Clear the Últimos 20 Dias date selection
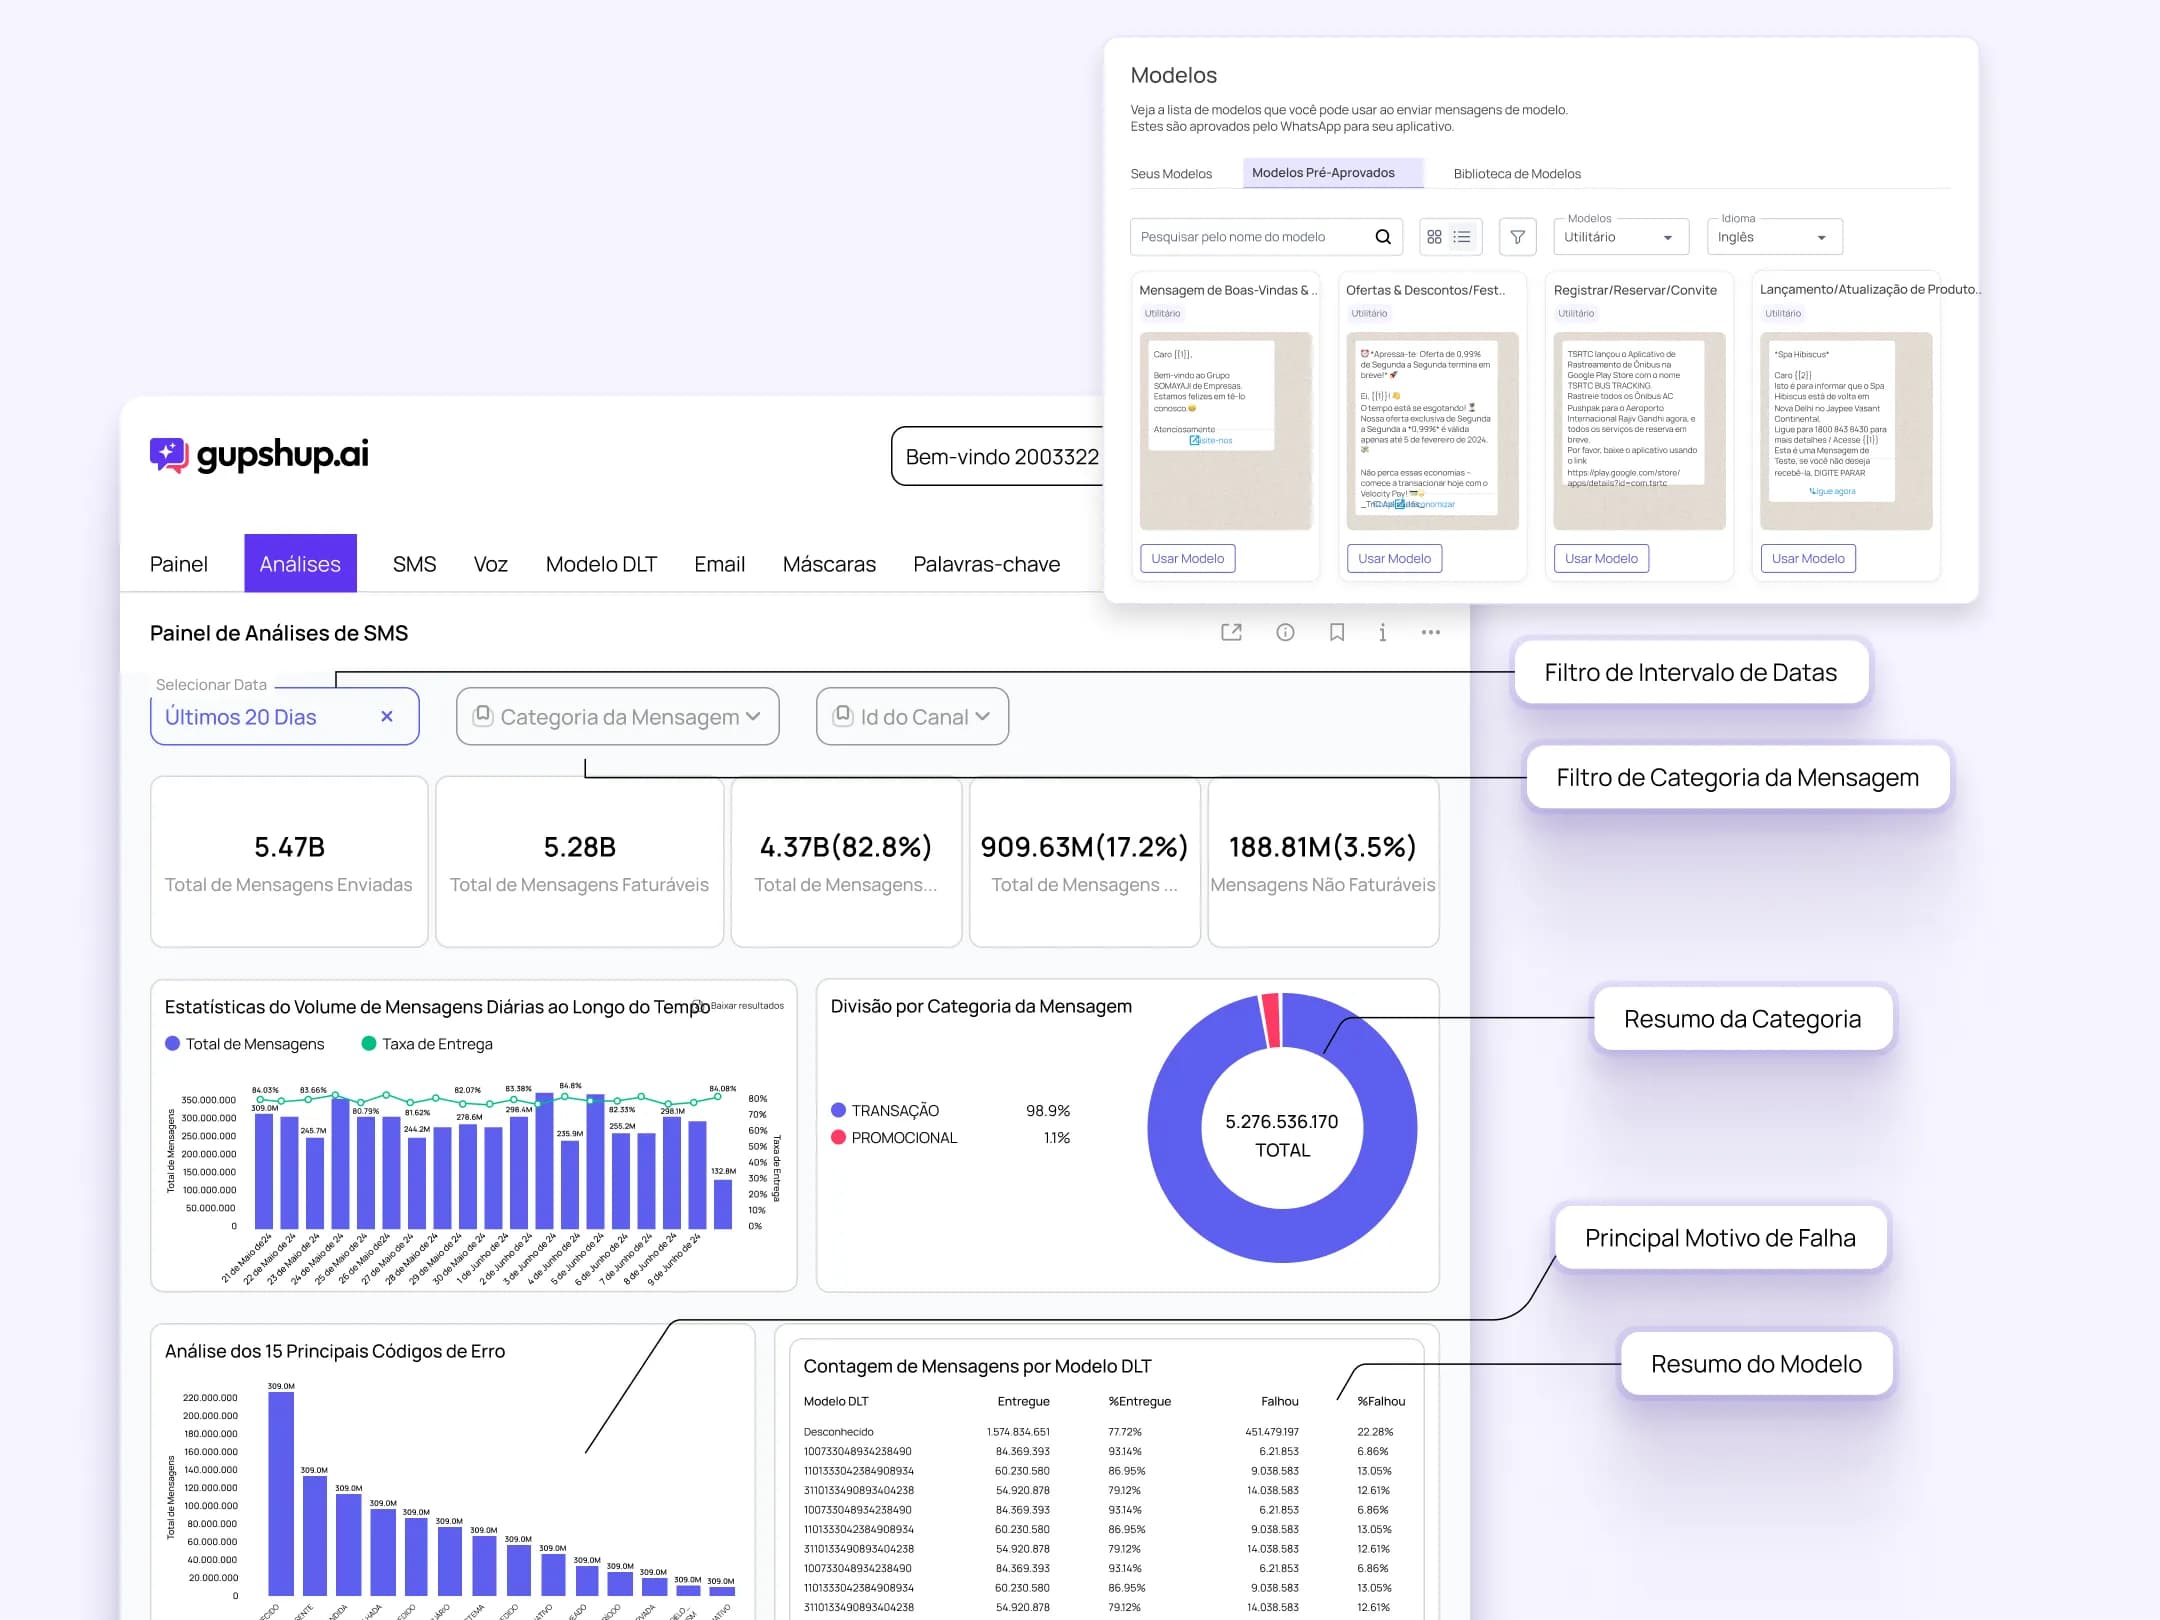 pyautogui.click(x=387, y=716)
